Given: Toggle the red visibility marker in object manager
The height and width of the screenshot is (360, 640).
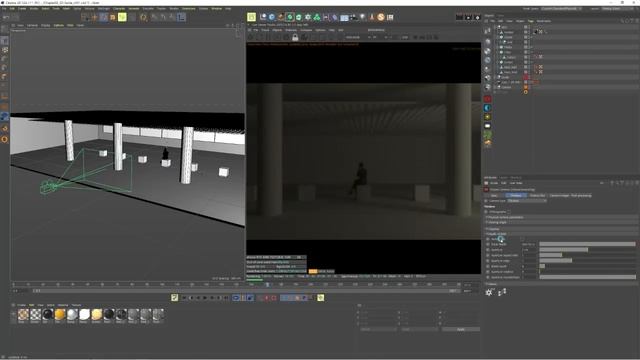Looking at the screenshot, I should pyautogui.click(x=526, y=77).
